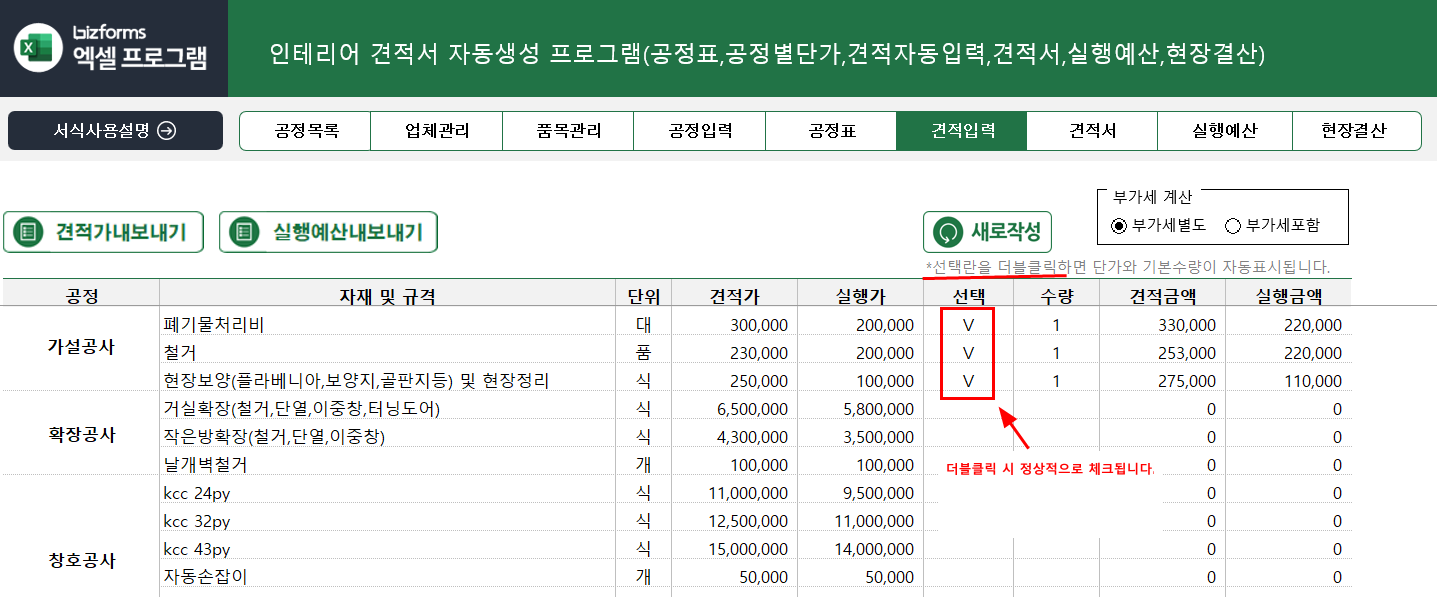Click the 선택 column header

tap(968, 295)
